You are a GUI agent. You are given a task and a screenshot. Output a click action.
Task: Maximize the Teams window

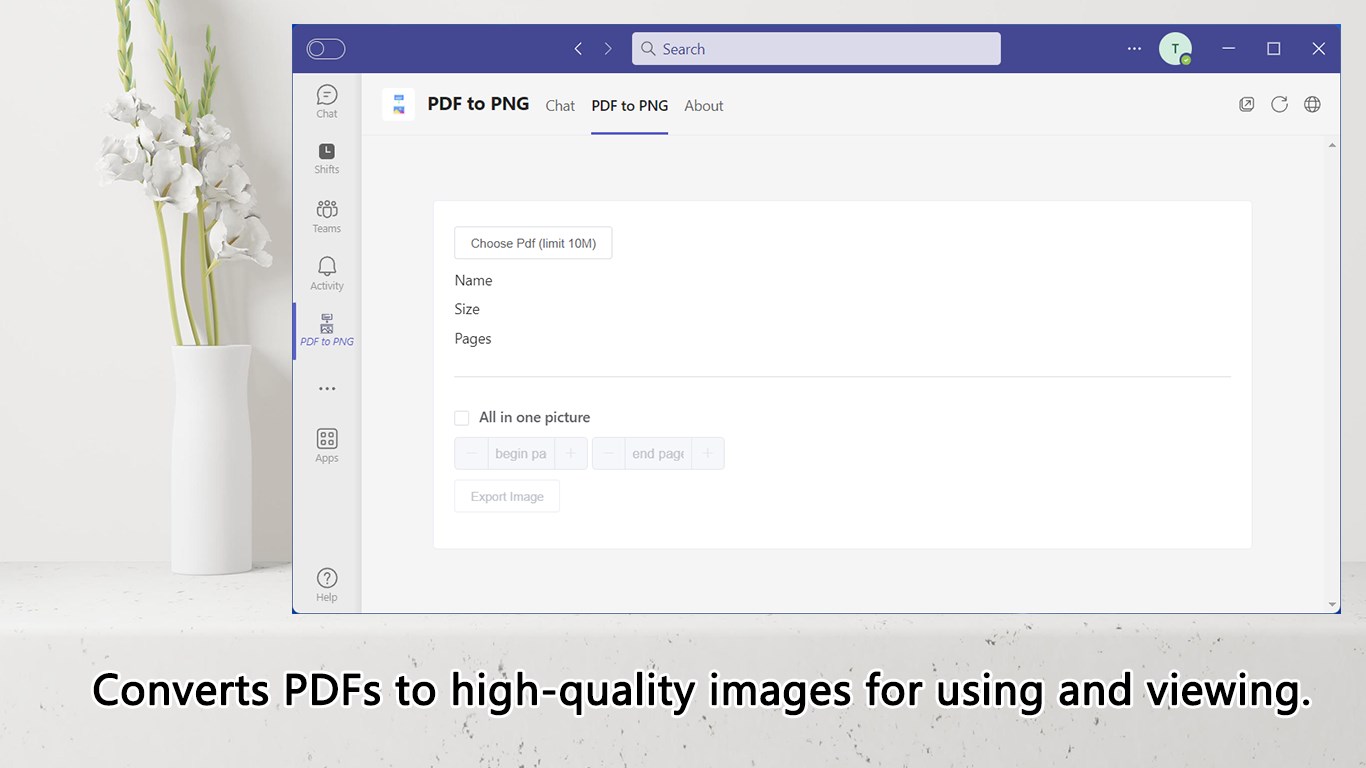click(x=1274, y=48)
